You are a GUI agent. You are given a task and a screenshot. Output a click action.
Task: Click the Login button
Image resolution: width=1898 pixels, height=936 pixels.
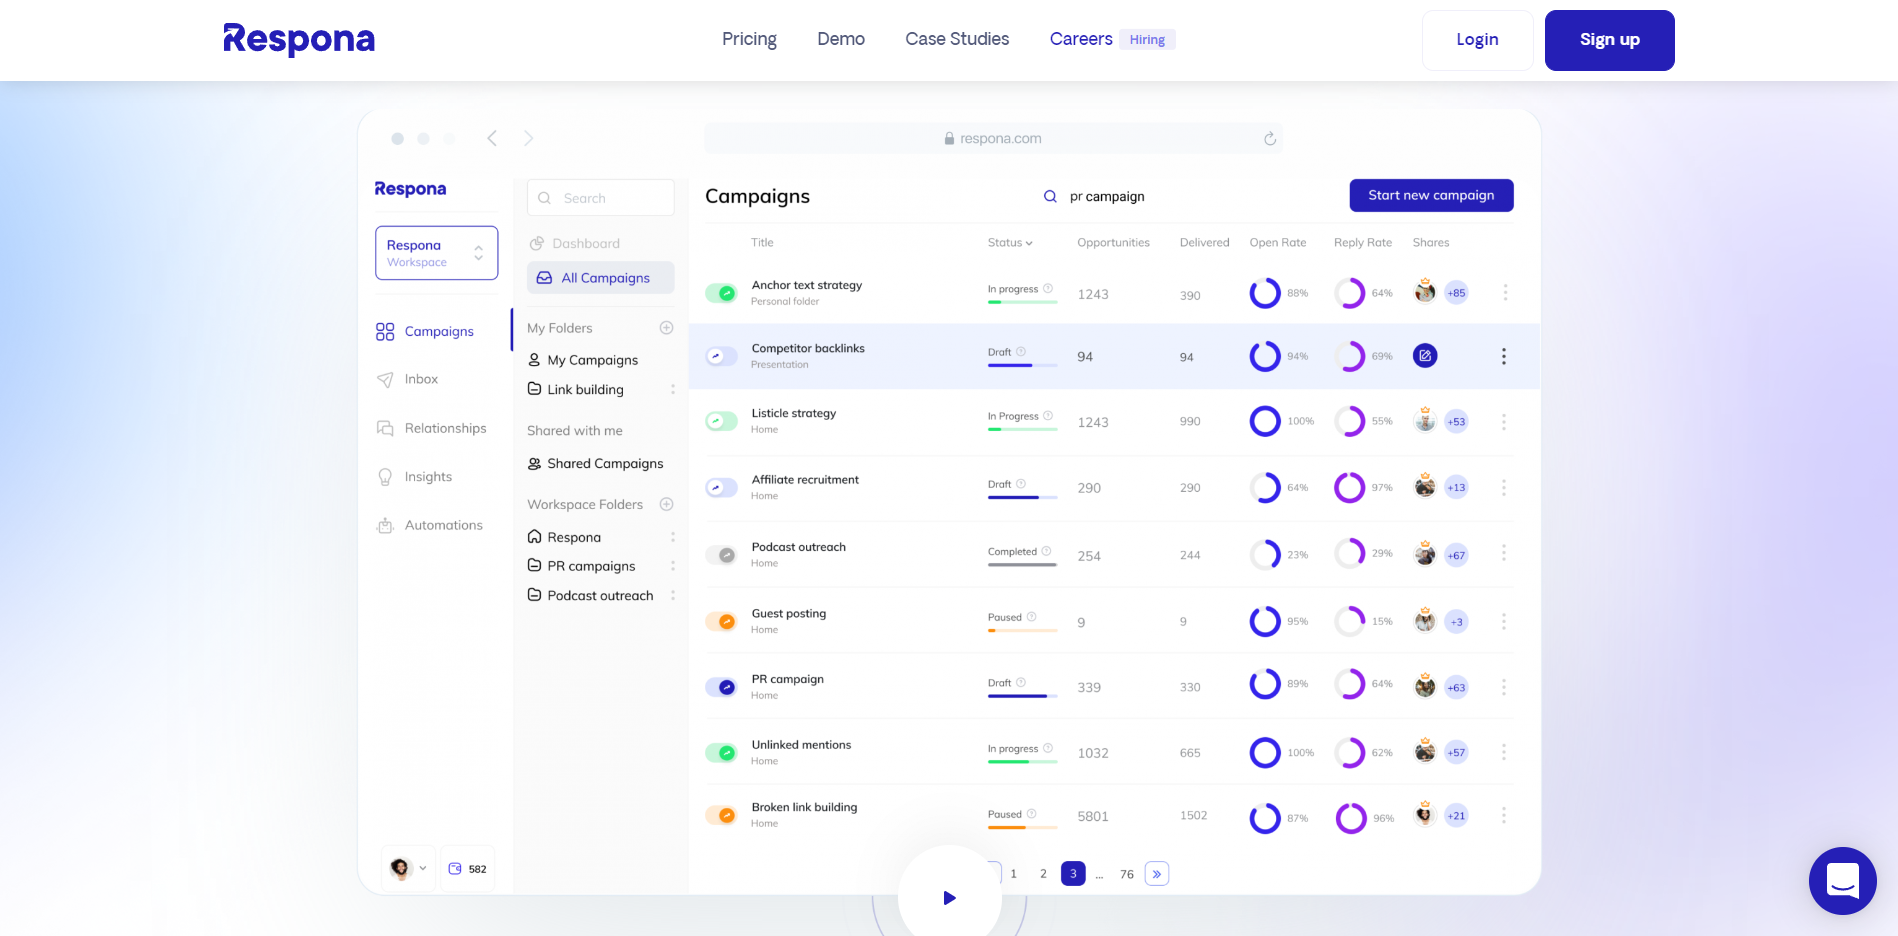(x=1477, y=40)
